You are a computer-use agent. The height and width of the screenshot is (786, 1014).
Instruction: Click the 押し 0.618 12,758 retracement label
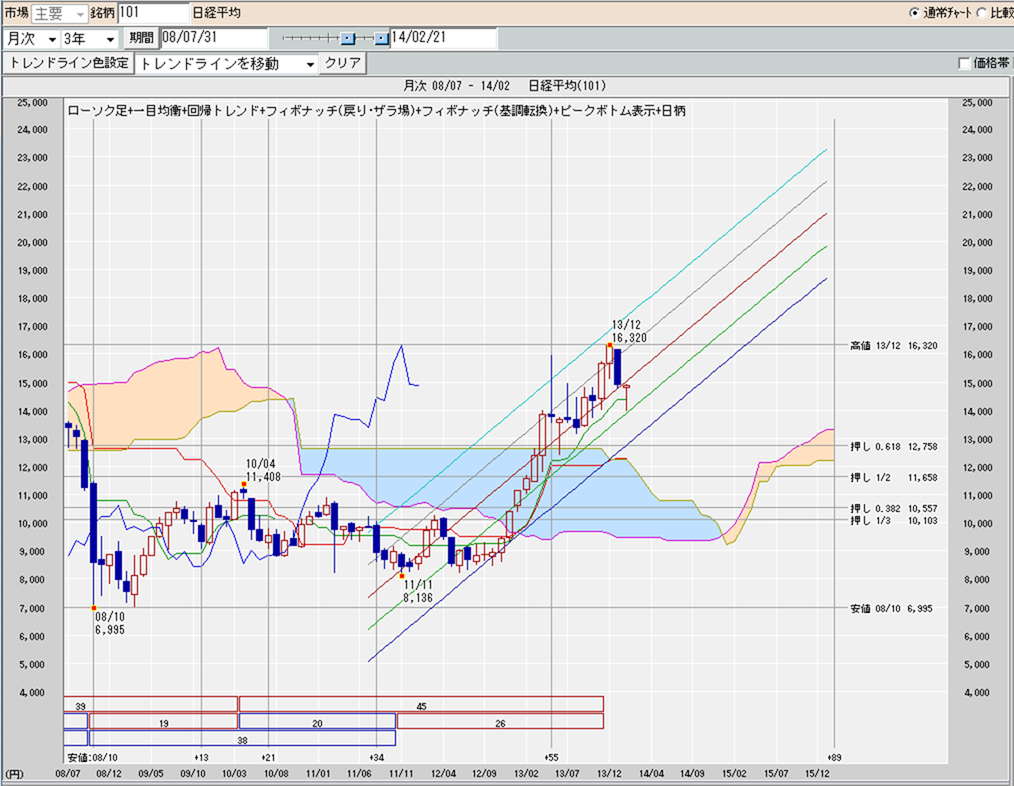pyautogui.click(x=894, y=446)
